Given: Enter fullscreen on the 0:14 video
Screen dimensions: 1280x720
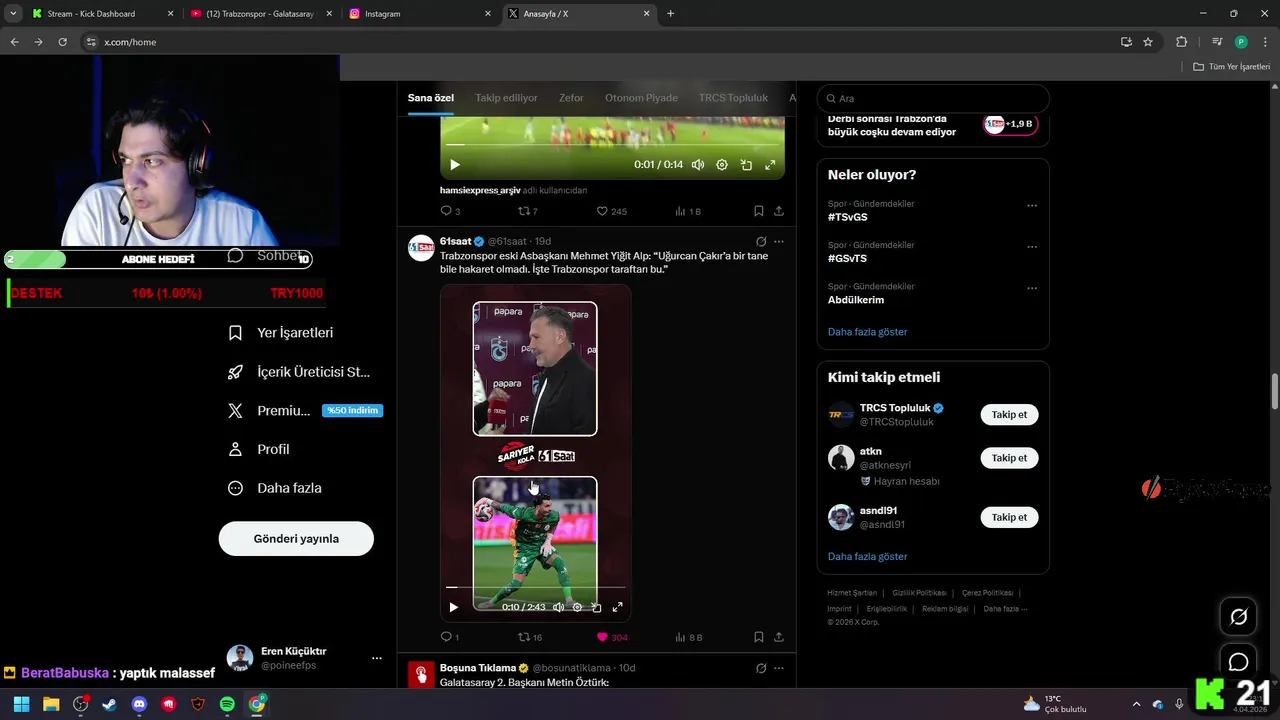Looking at the screenshot, I should coord(770,165).
